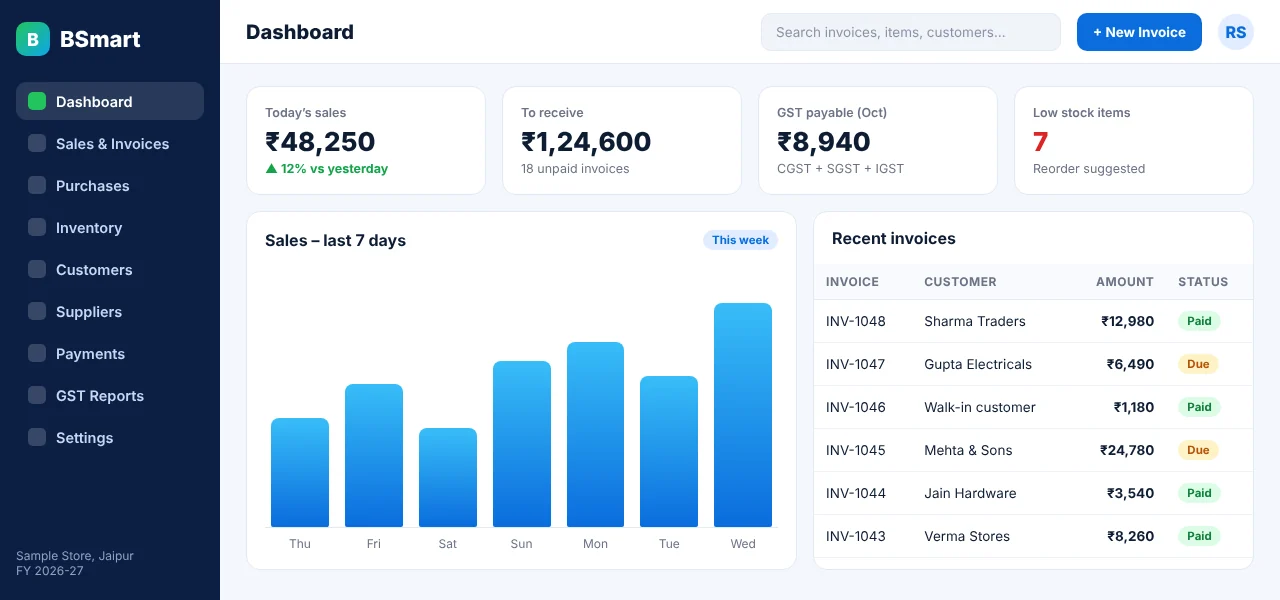Open the To receive card

pyautogui.click(x=622, y=140)
